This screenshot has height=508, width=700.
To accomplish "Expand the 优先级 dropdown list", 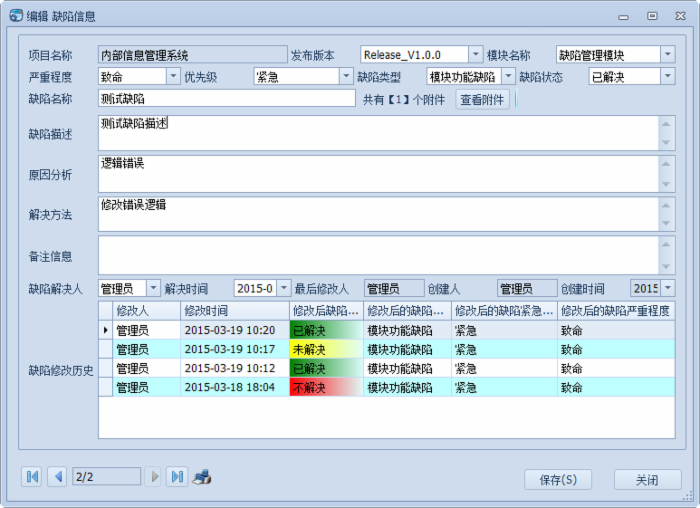I will [346, 76].
